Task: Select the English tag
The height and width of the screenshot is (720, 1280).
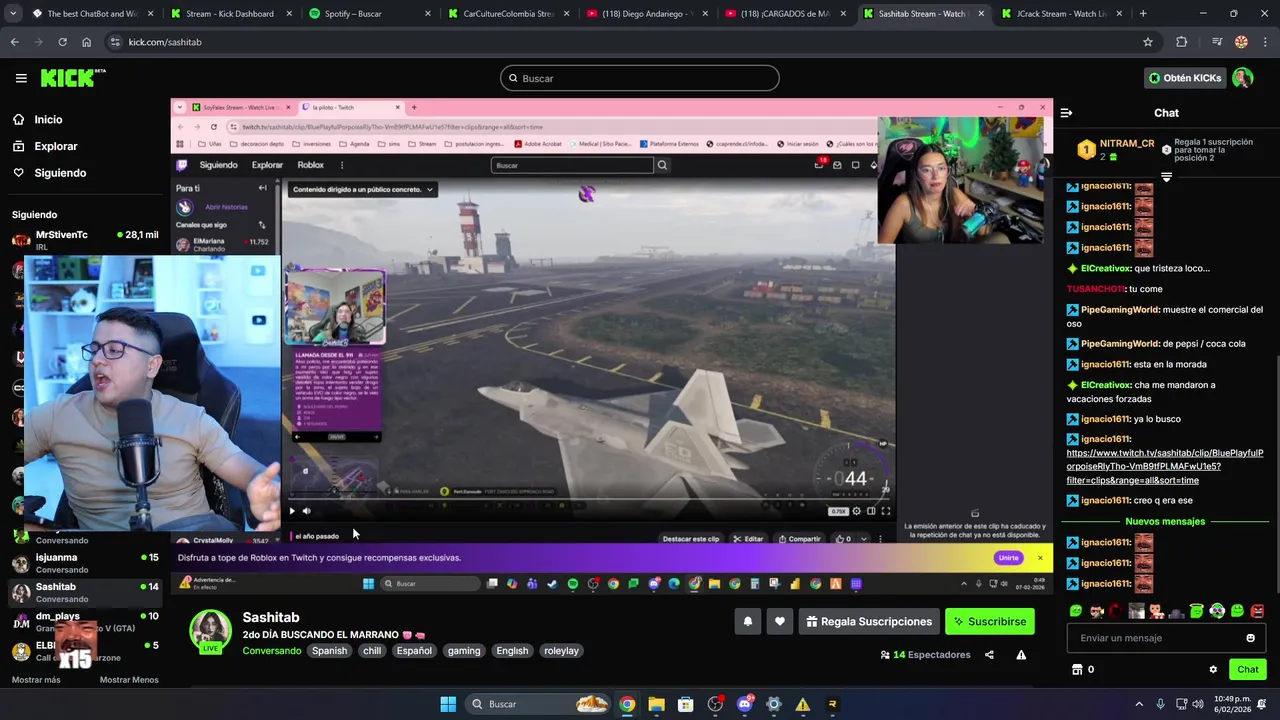Action: [512, 651]
